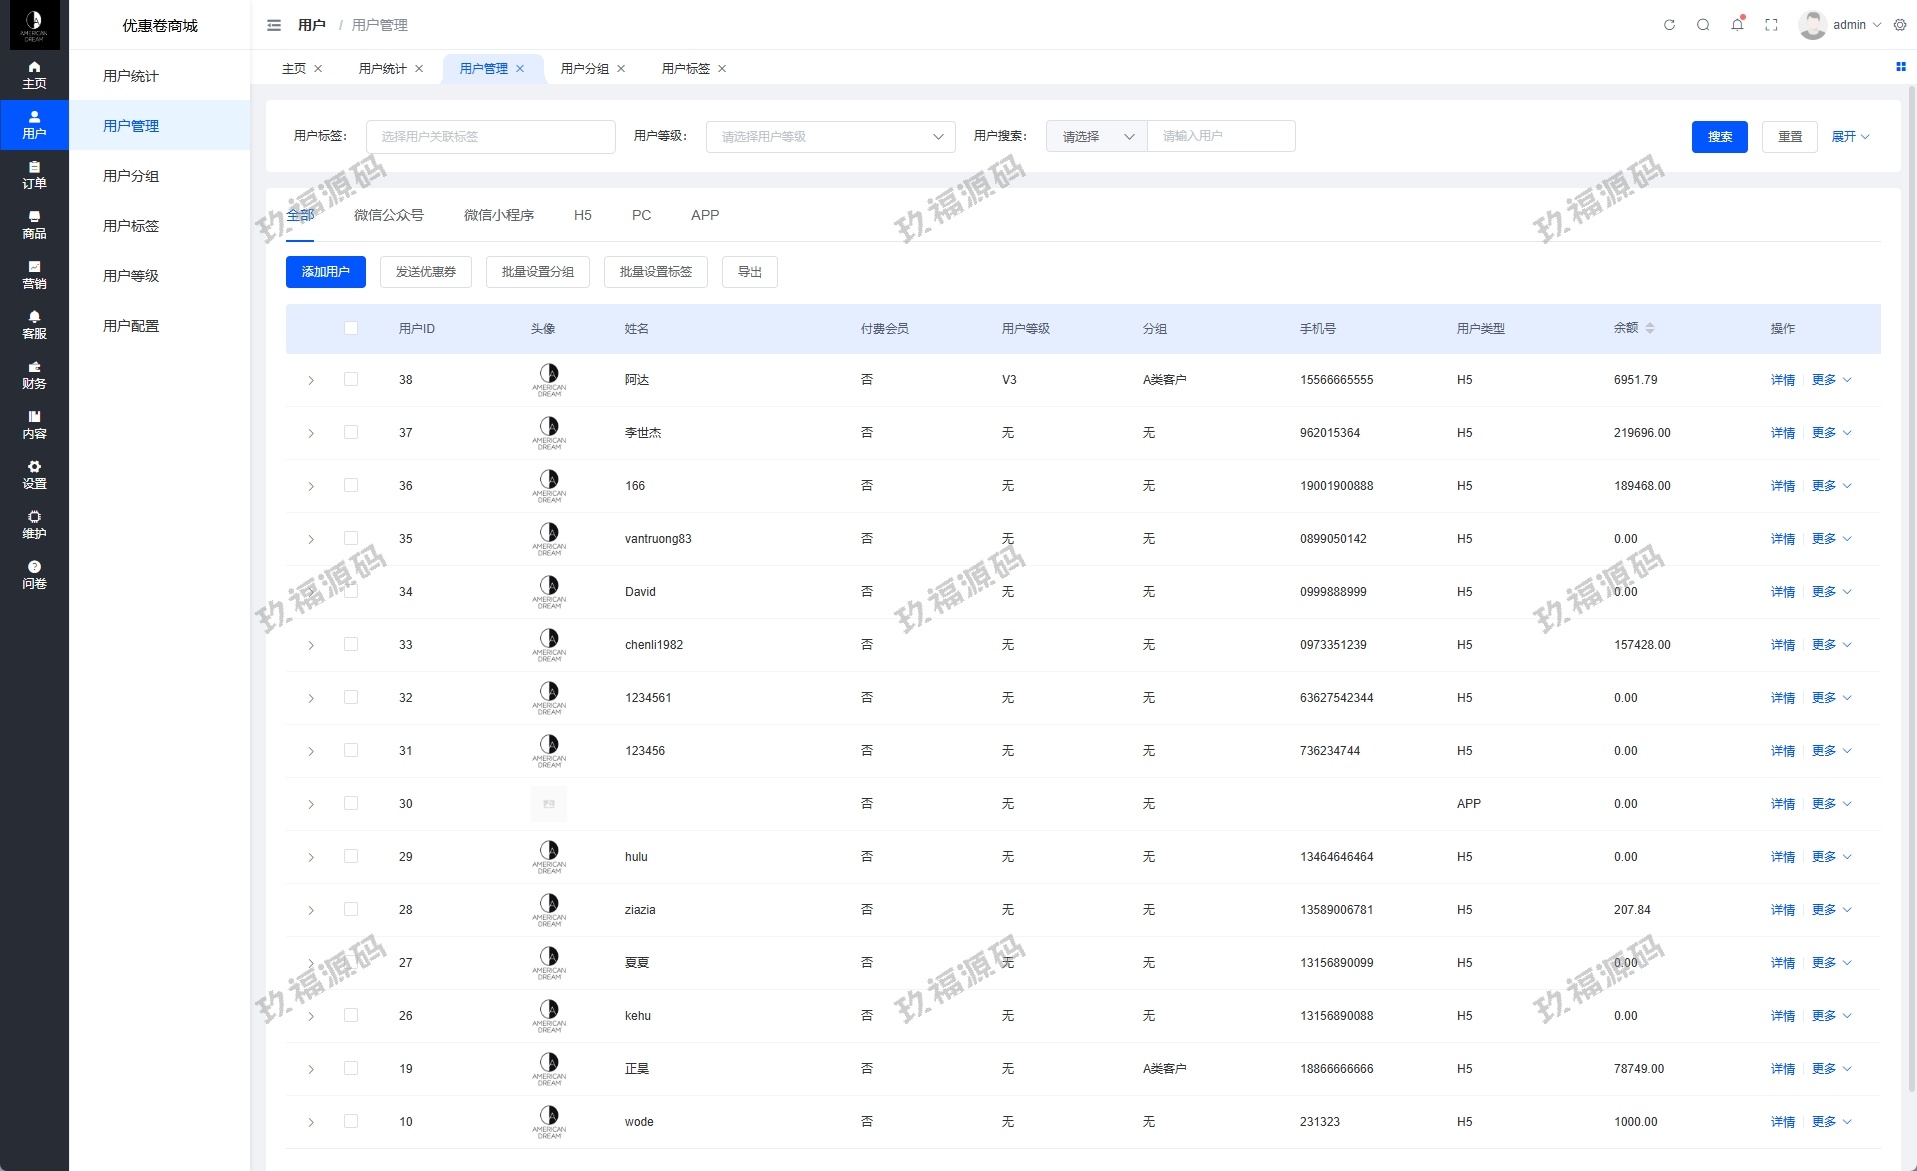Viewport: 1917px width, 1171px height.
Task: Open 订单 section in left sidebar
Action: point(34,175)
